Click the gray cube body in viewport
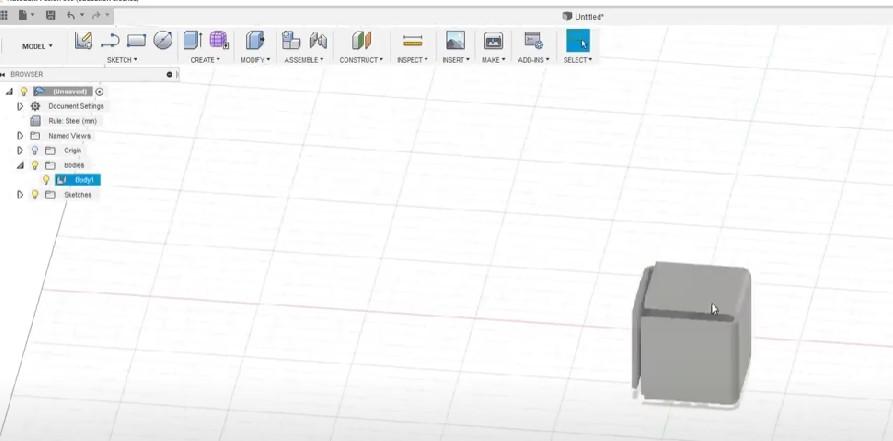The image size is (893, 441). [691, 335]
